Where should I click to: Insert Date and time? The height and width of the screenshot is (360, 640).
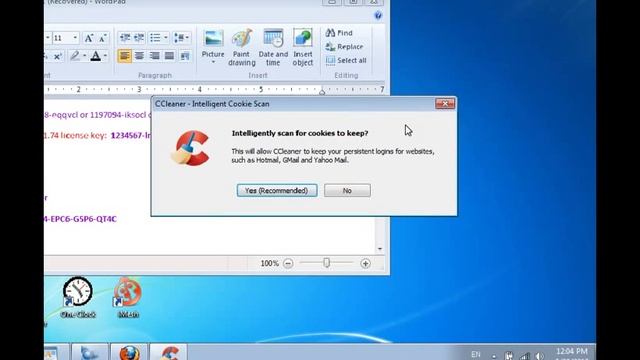pos(273,47)
